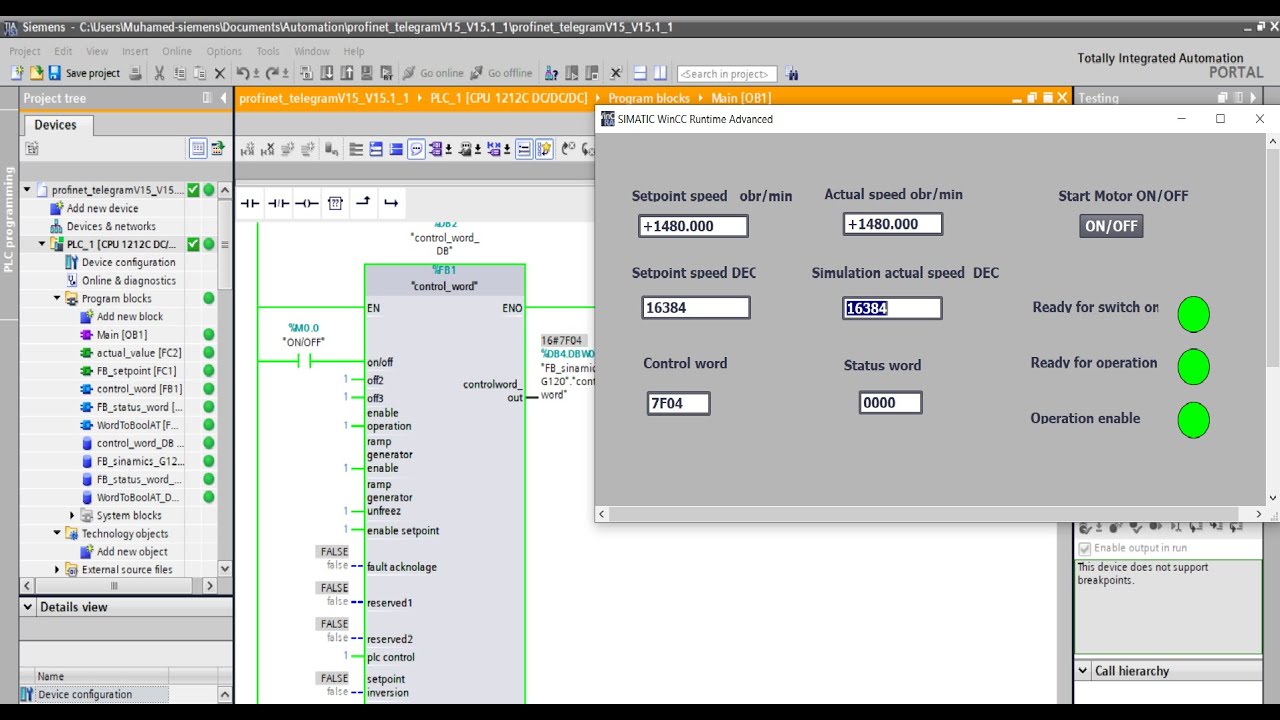Image resolution: width=1280 pixels, height=720 pixels.
Task: Check the Enable output in run checkbox
Action: pos(1084,548)
